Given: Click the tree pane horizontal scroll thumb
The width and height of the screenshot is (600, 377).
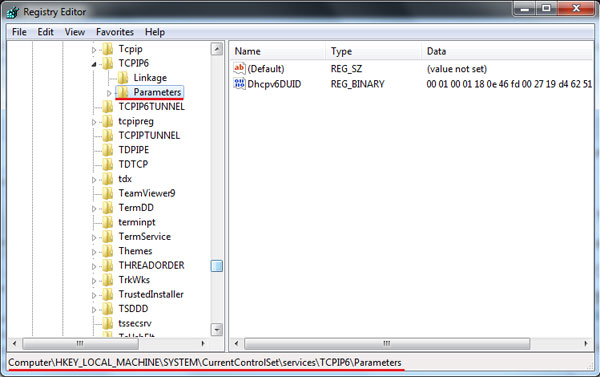Looking at the screenshot, I should tap(80, 343).
